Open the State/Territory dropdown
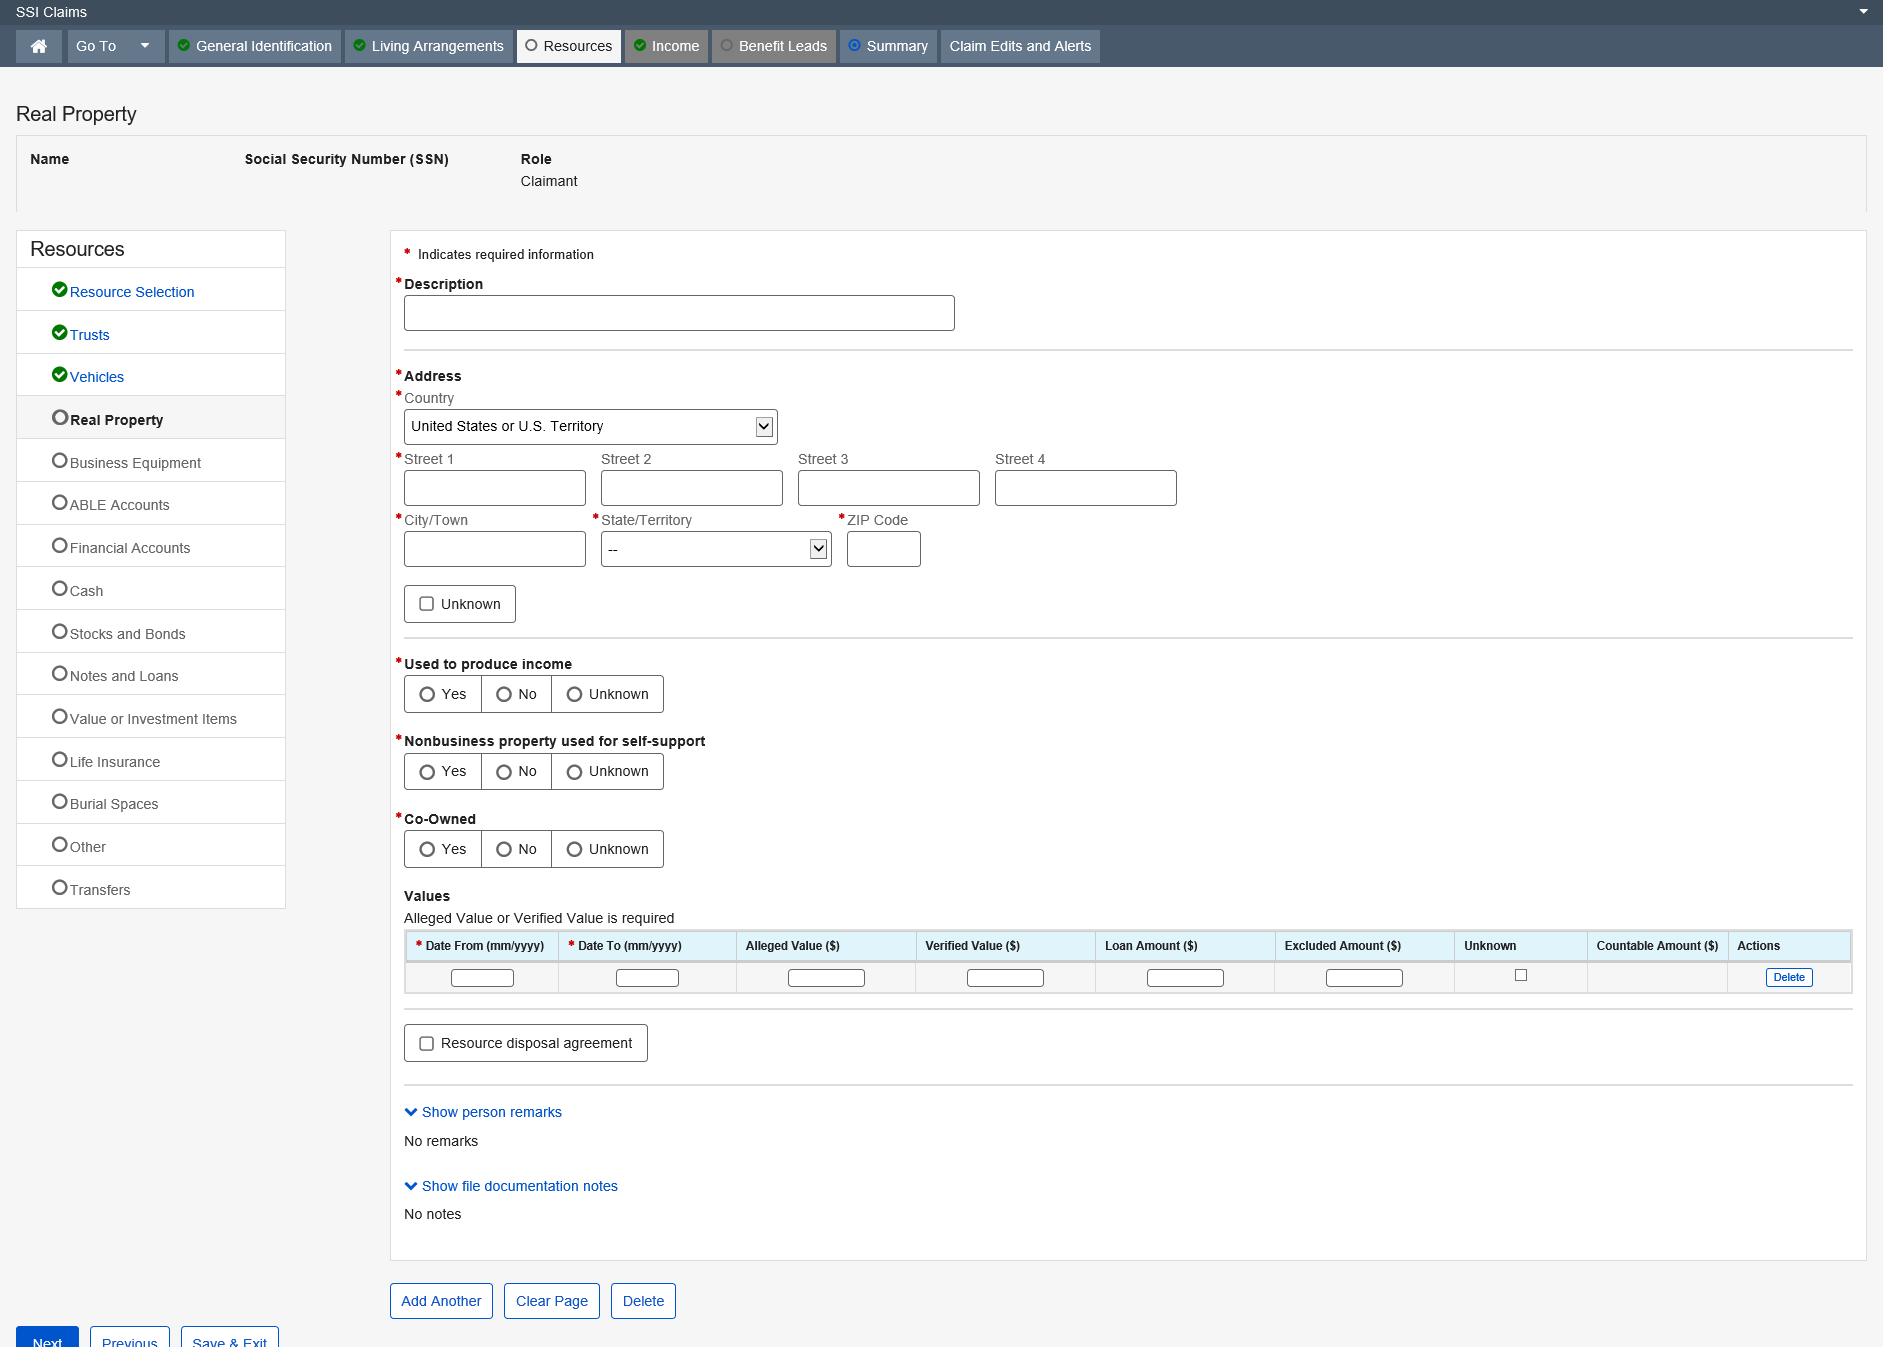 716,549
